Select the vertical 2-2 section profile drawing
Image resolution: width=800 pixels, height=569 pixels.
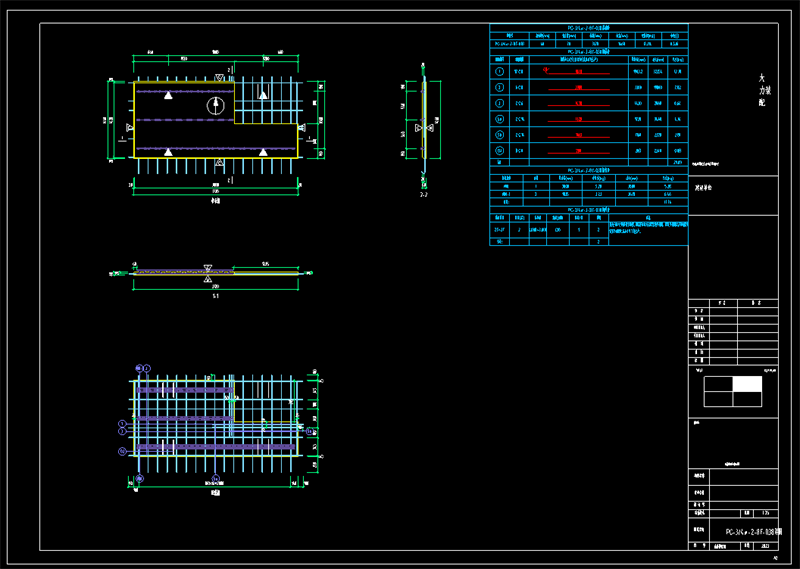423,125
